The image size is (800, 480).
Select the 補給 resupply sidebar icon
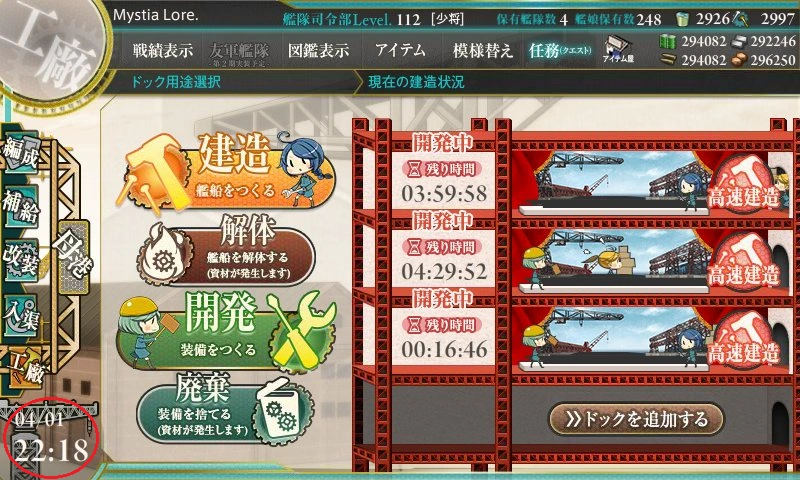(21, 208)
